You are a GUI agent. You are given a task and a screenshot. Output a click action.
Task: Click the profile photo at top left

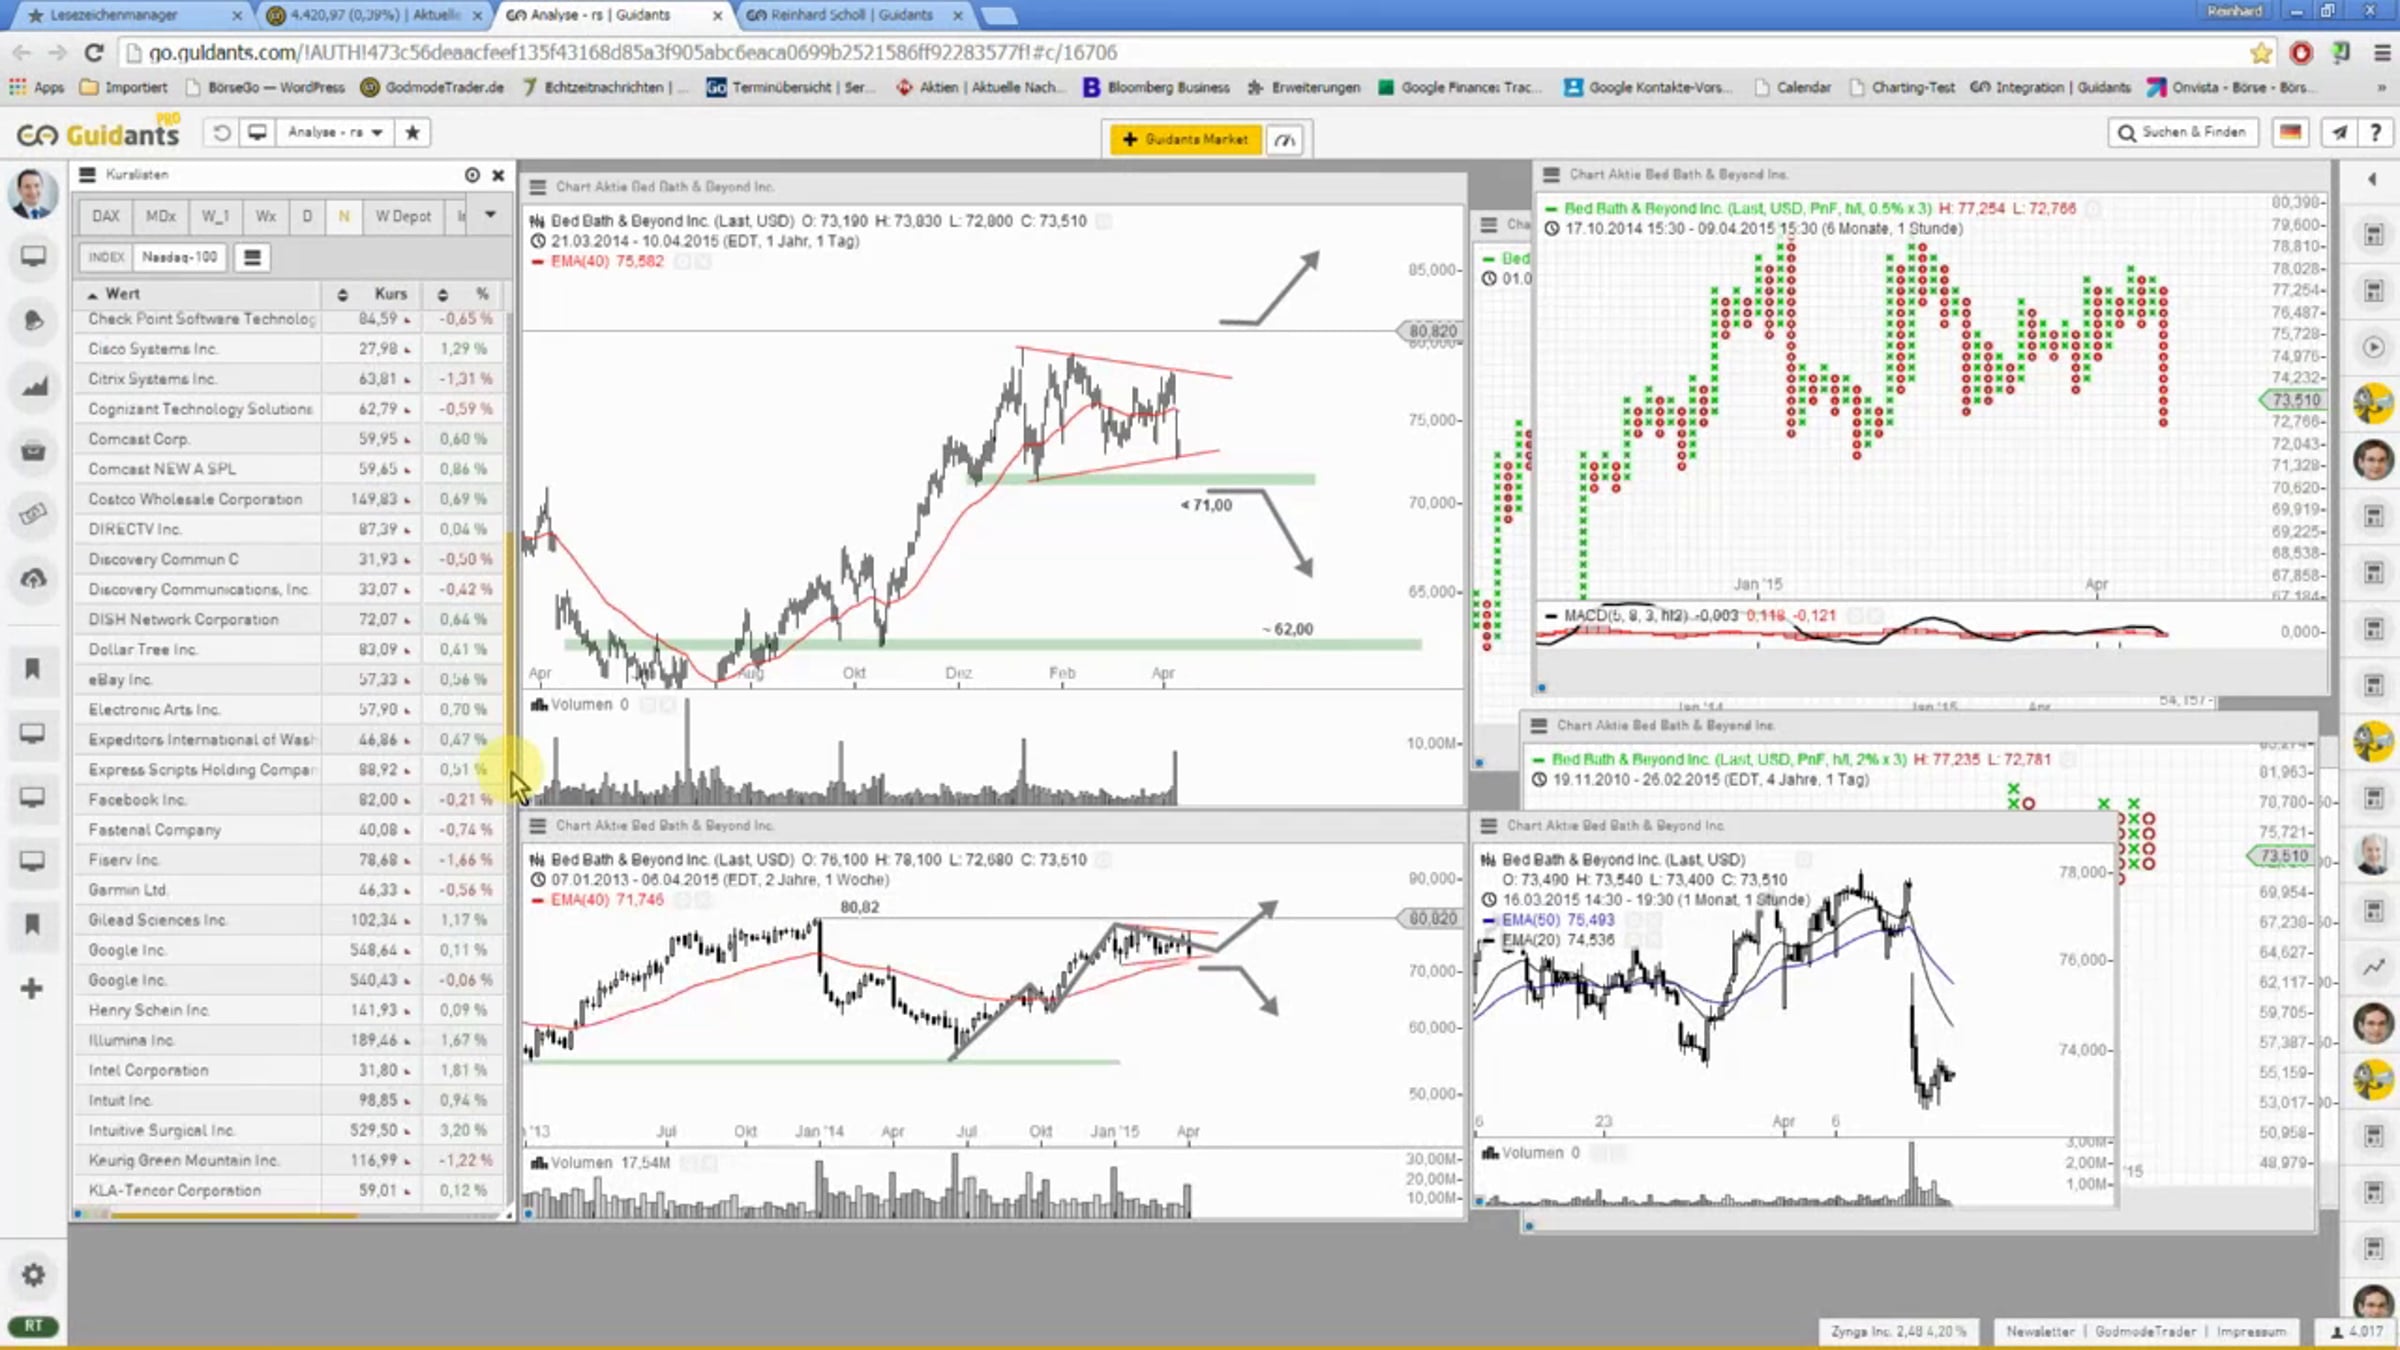pyautogui.click(x=32, y=193)
